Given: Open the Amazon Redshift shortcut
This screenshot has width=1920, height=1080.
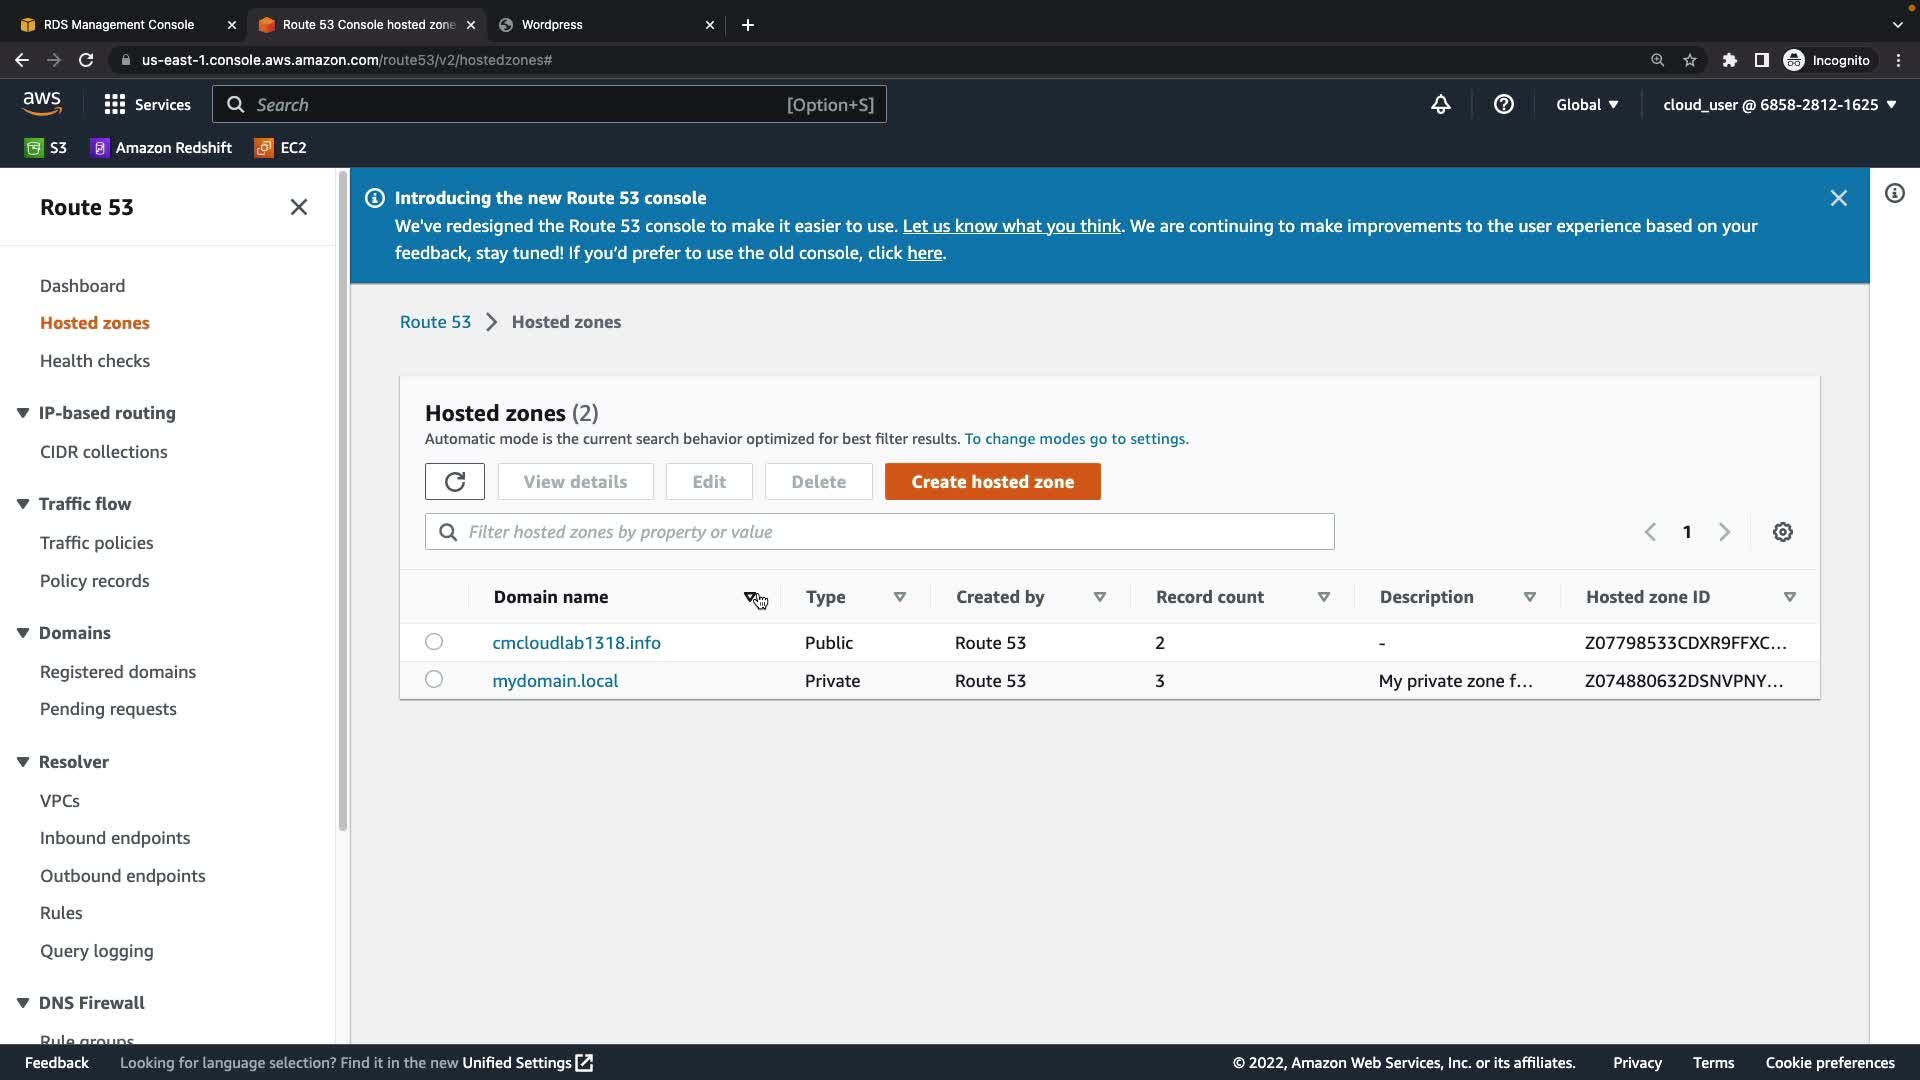Looking at the screenshot, I should tap(161, 148).
